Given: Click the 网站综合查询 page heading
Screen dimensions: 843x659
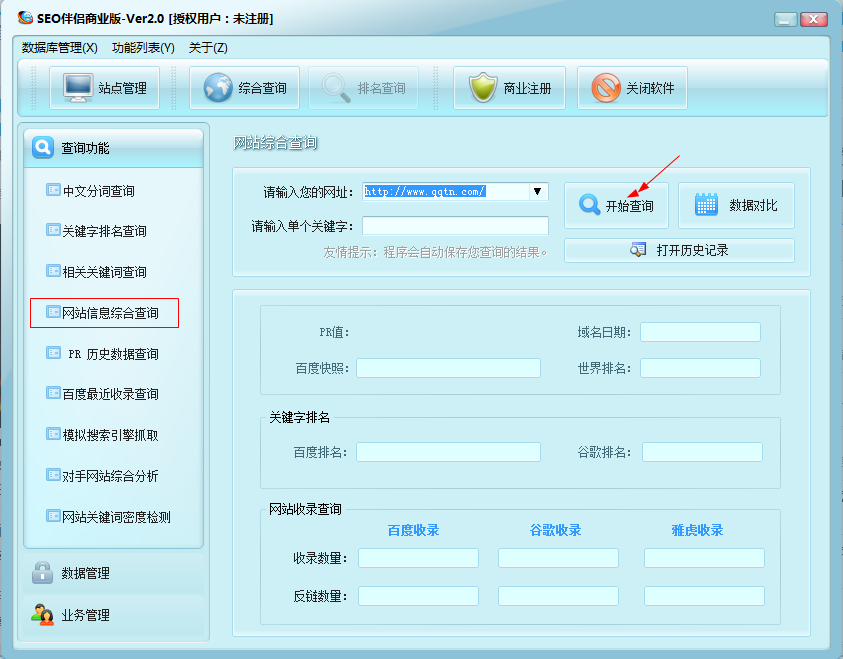Looking at the screenshot, I should coord(275,143).
